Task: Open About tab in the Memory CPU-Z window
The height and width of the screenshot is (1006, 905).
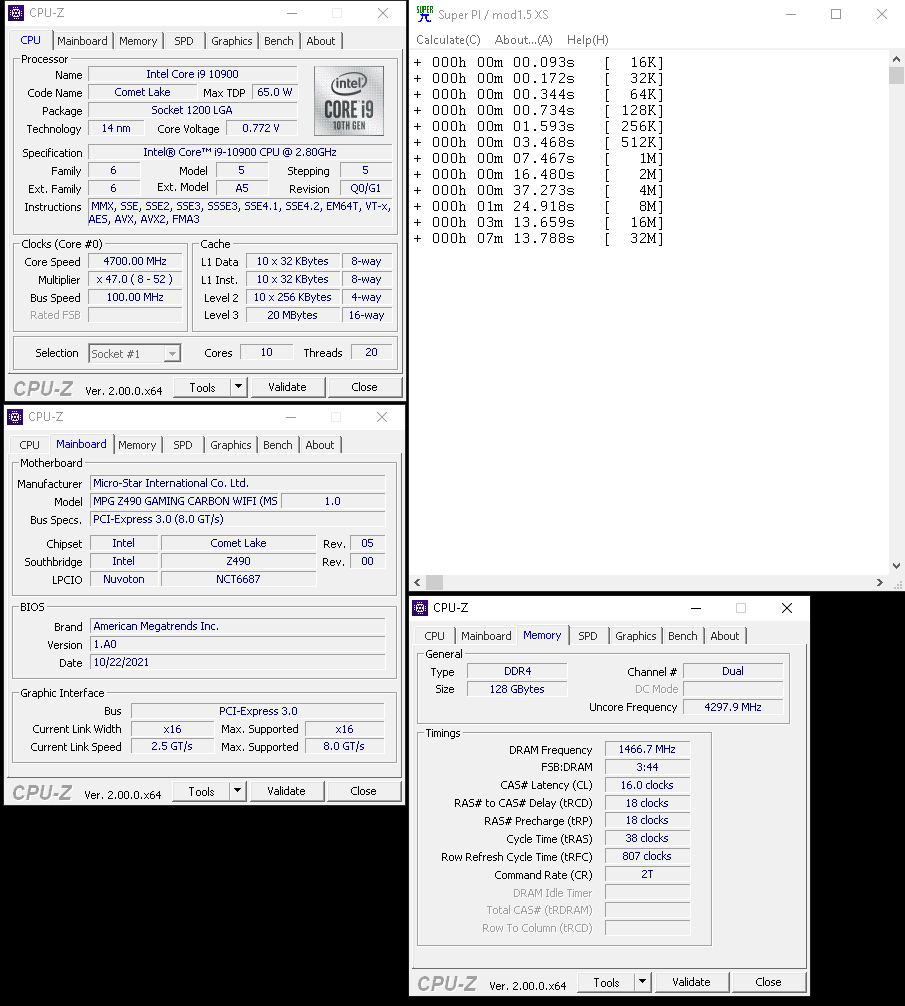Action: pyautogui.click(x=725, y=636)
